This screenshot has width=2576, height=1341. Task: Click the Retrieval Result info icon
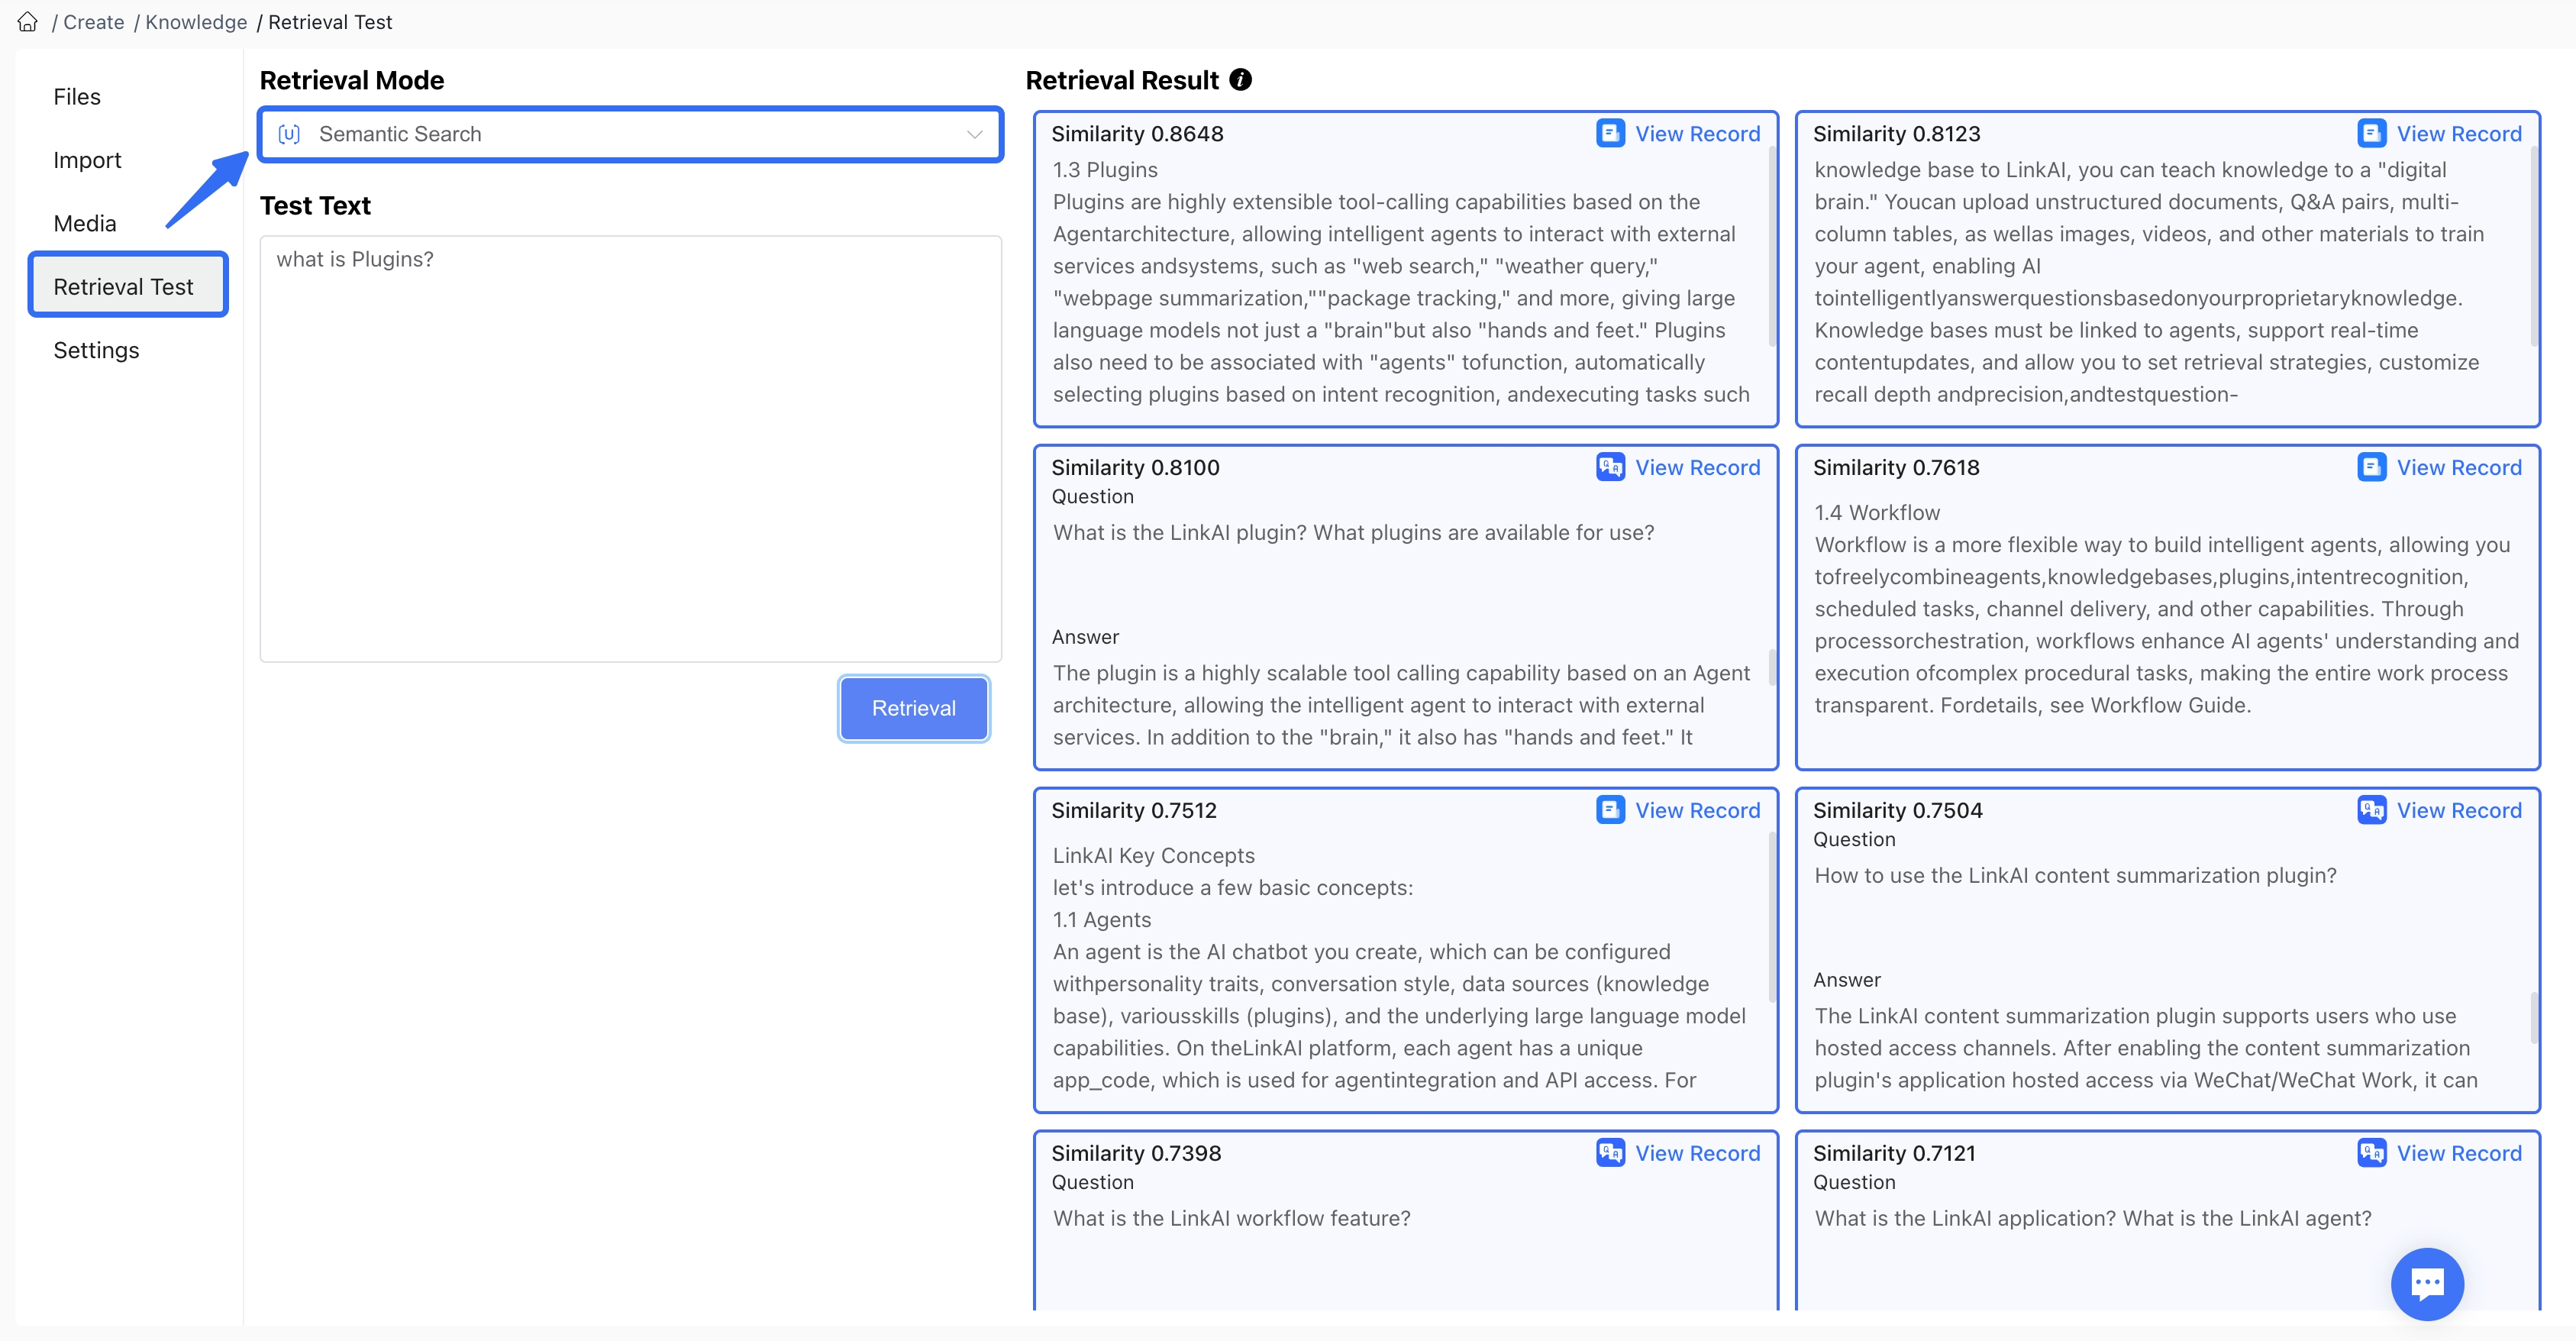pyautogui.click(x=1240, y=80)
